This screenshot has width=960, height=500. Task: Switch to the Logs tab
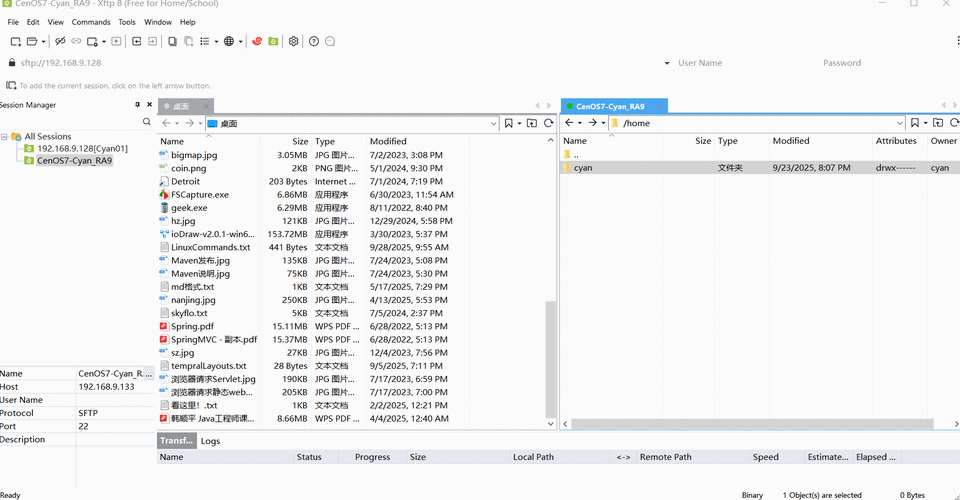(210, 441)
